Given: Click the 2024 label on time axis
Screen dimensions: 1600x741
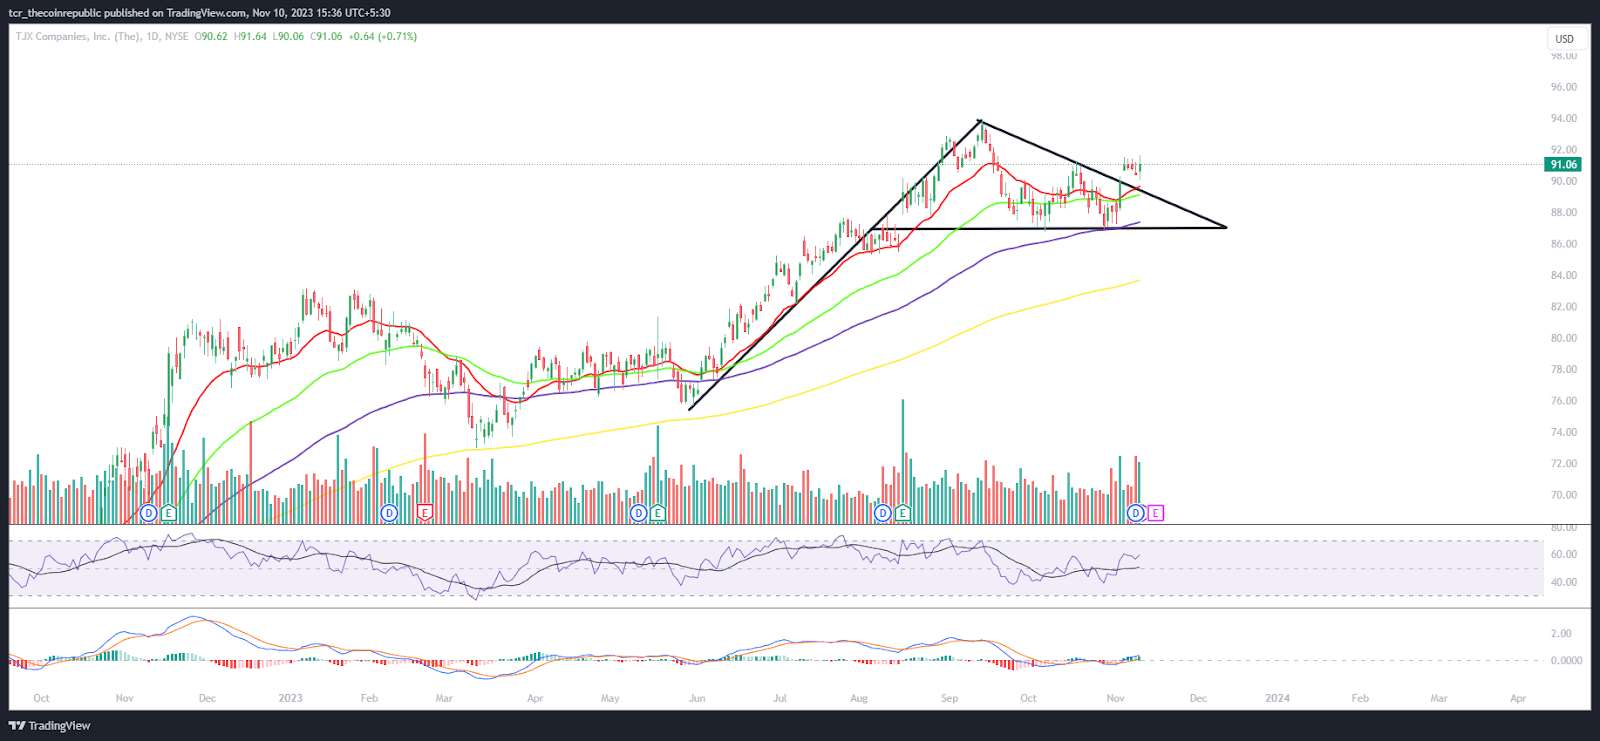Looking at the screenshot, I should pos(1277,698).
